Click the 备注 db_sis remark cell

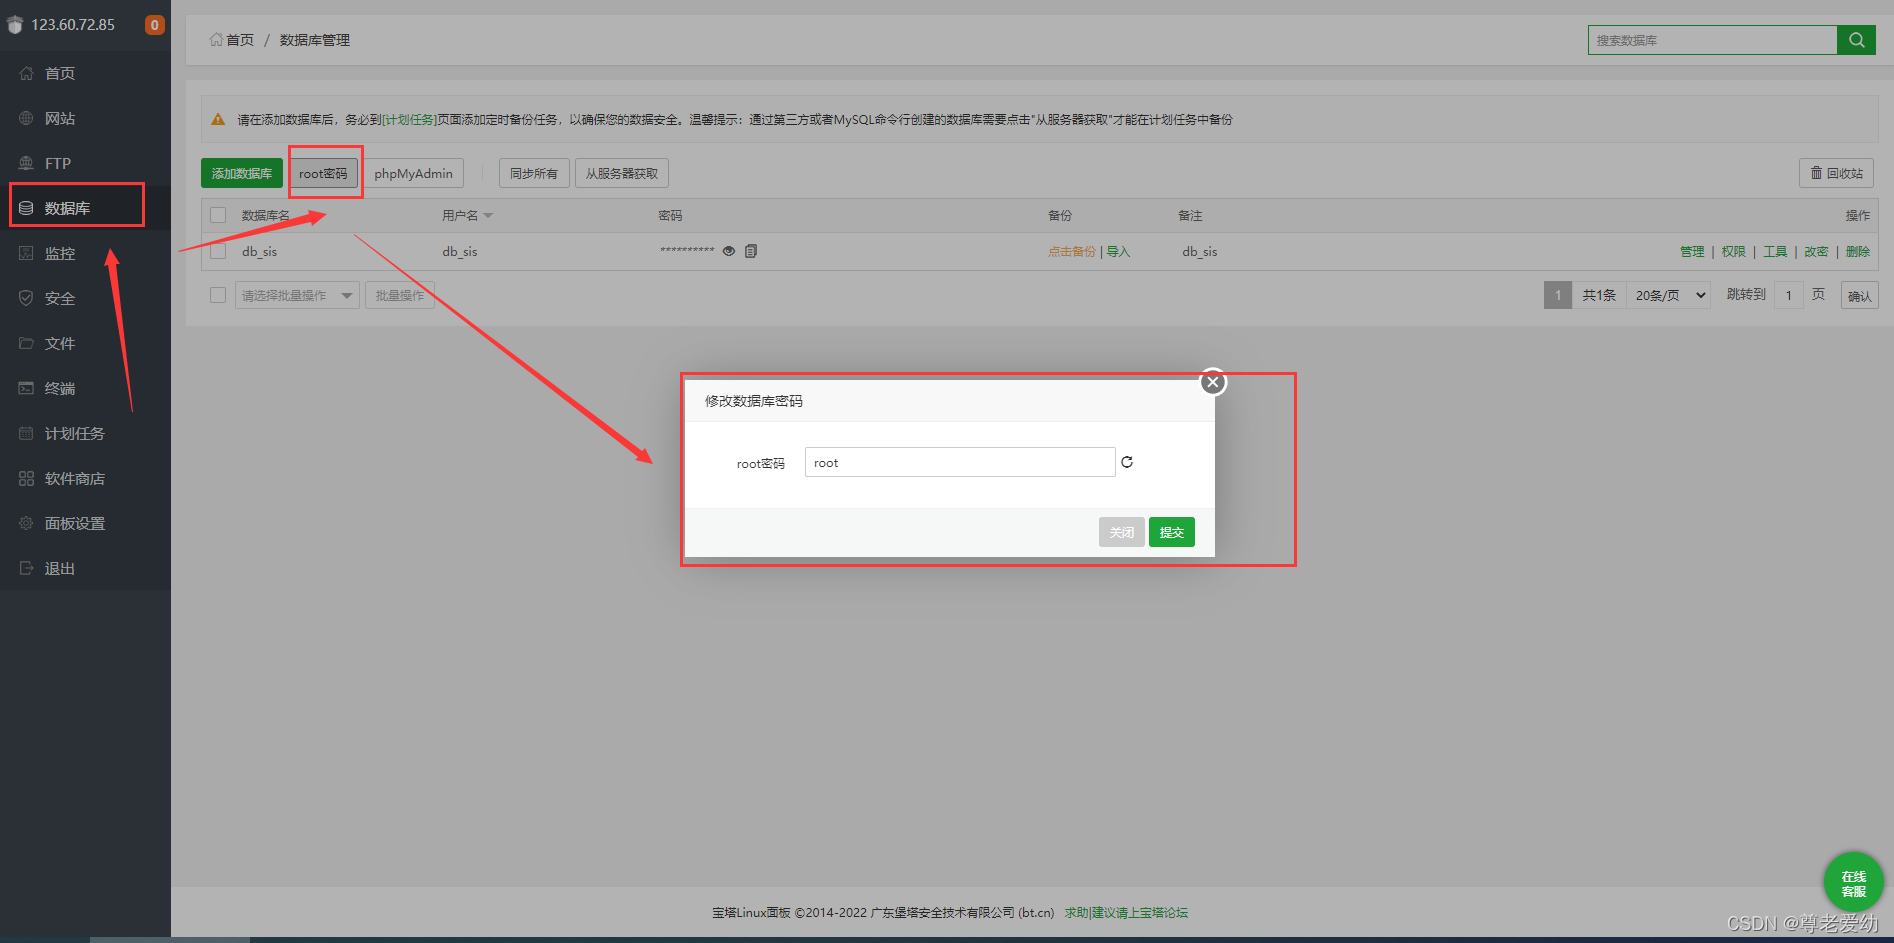point(1200,252)
